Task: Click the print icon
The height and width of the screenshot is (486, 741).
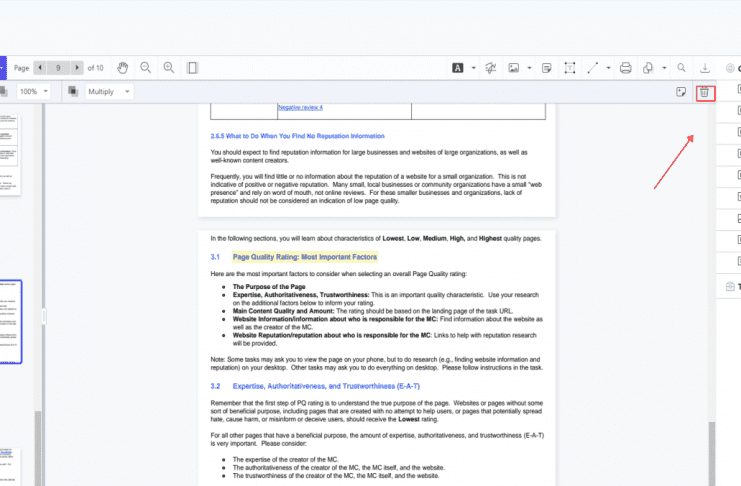Action: pyautogui.click(x=626, y=68)
